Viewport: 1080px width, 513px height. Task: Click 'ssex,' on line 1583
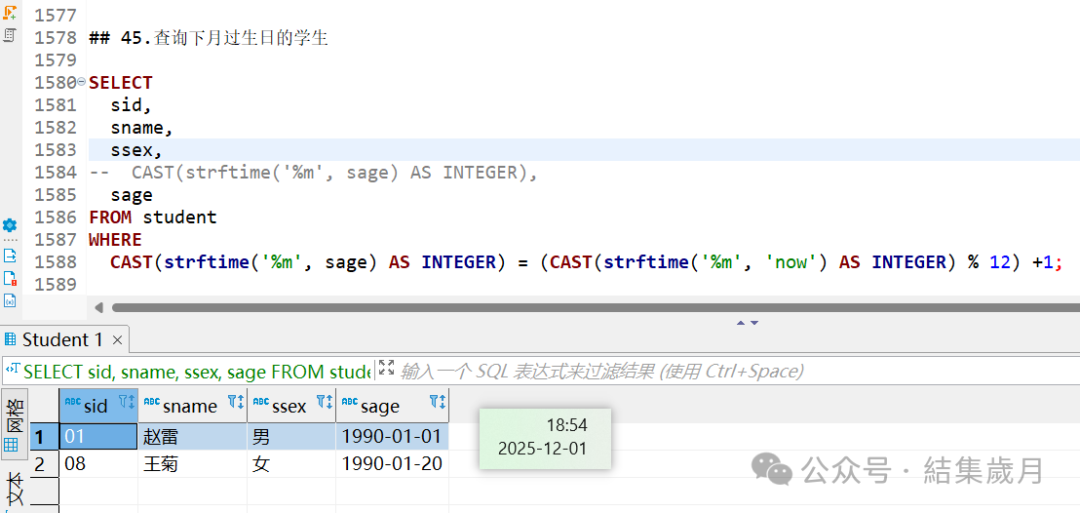pyautogui.click(x=136, y=150)
